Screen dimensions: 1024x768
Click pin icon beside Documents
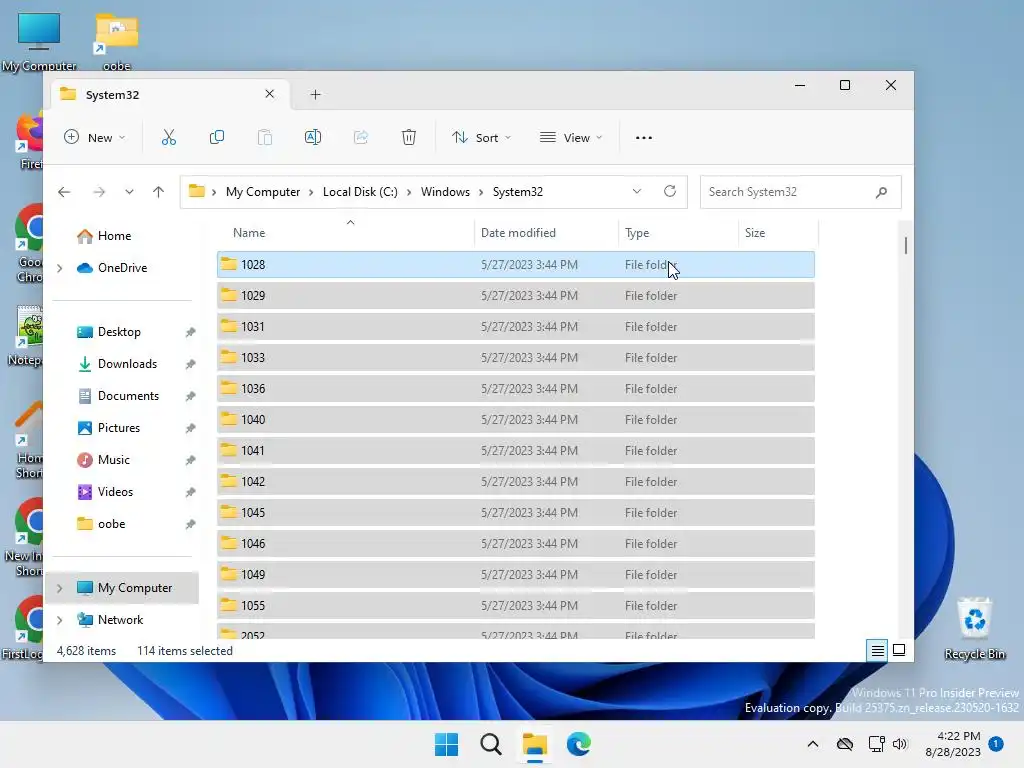tap(190, 396)
